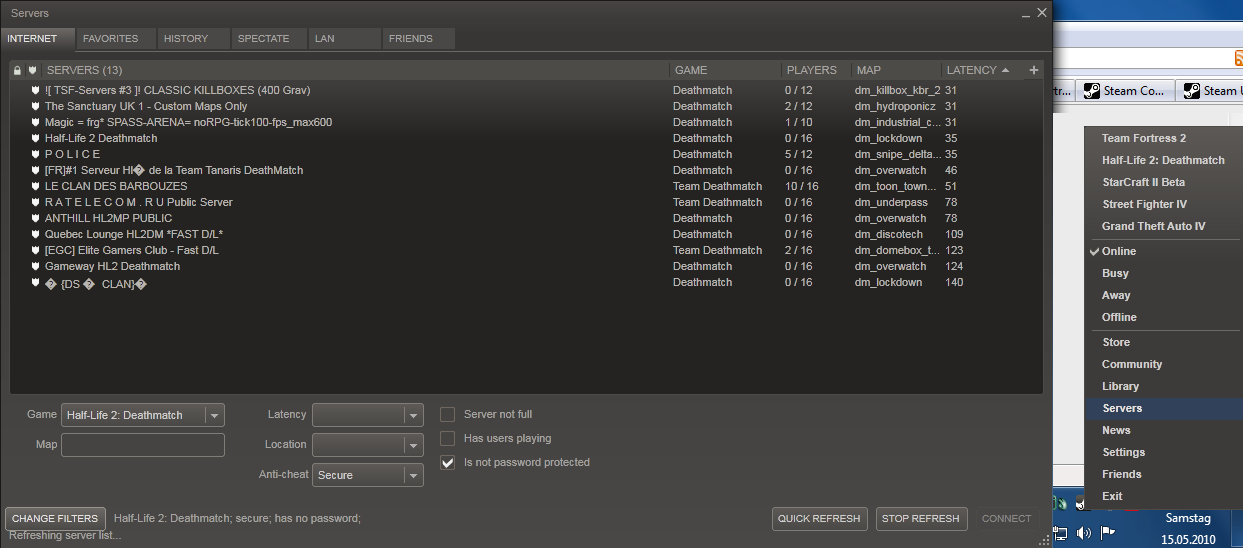Screen dimensions: 1243x548
Task: Click shield icon beside Quebec Lounge HL2DM
Action: coord(35,234)
